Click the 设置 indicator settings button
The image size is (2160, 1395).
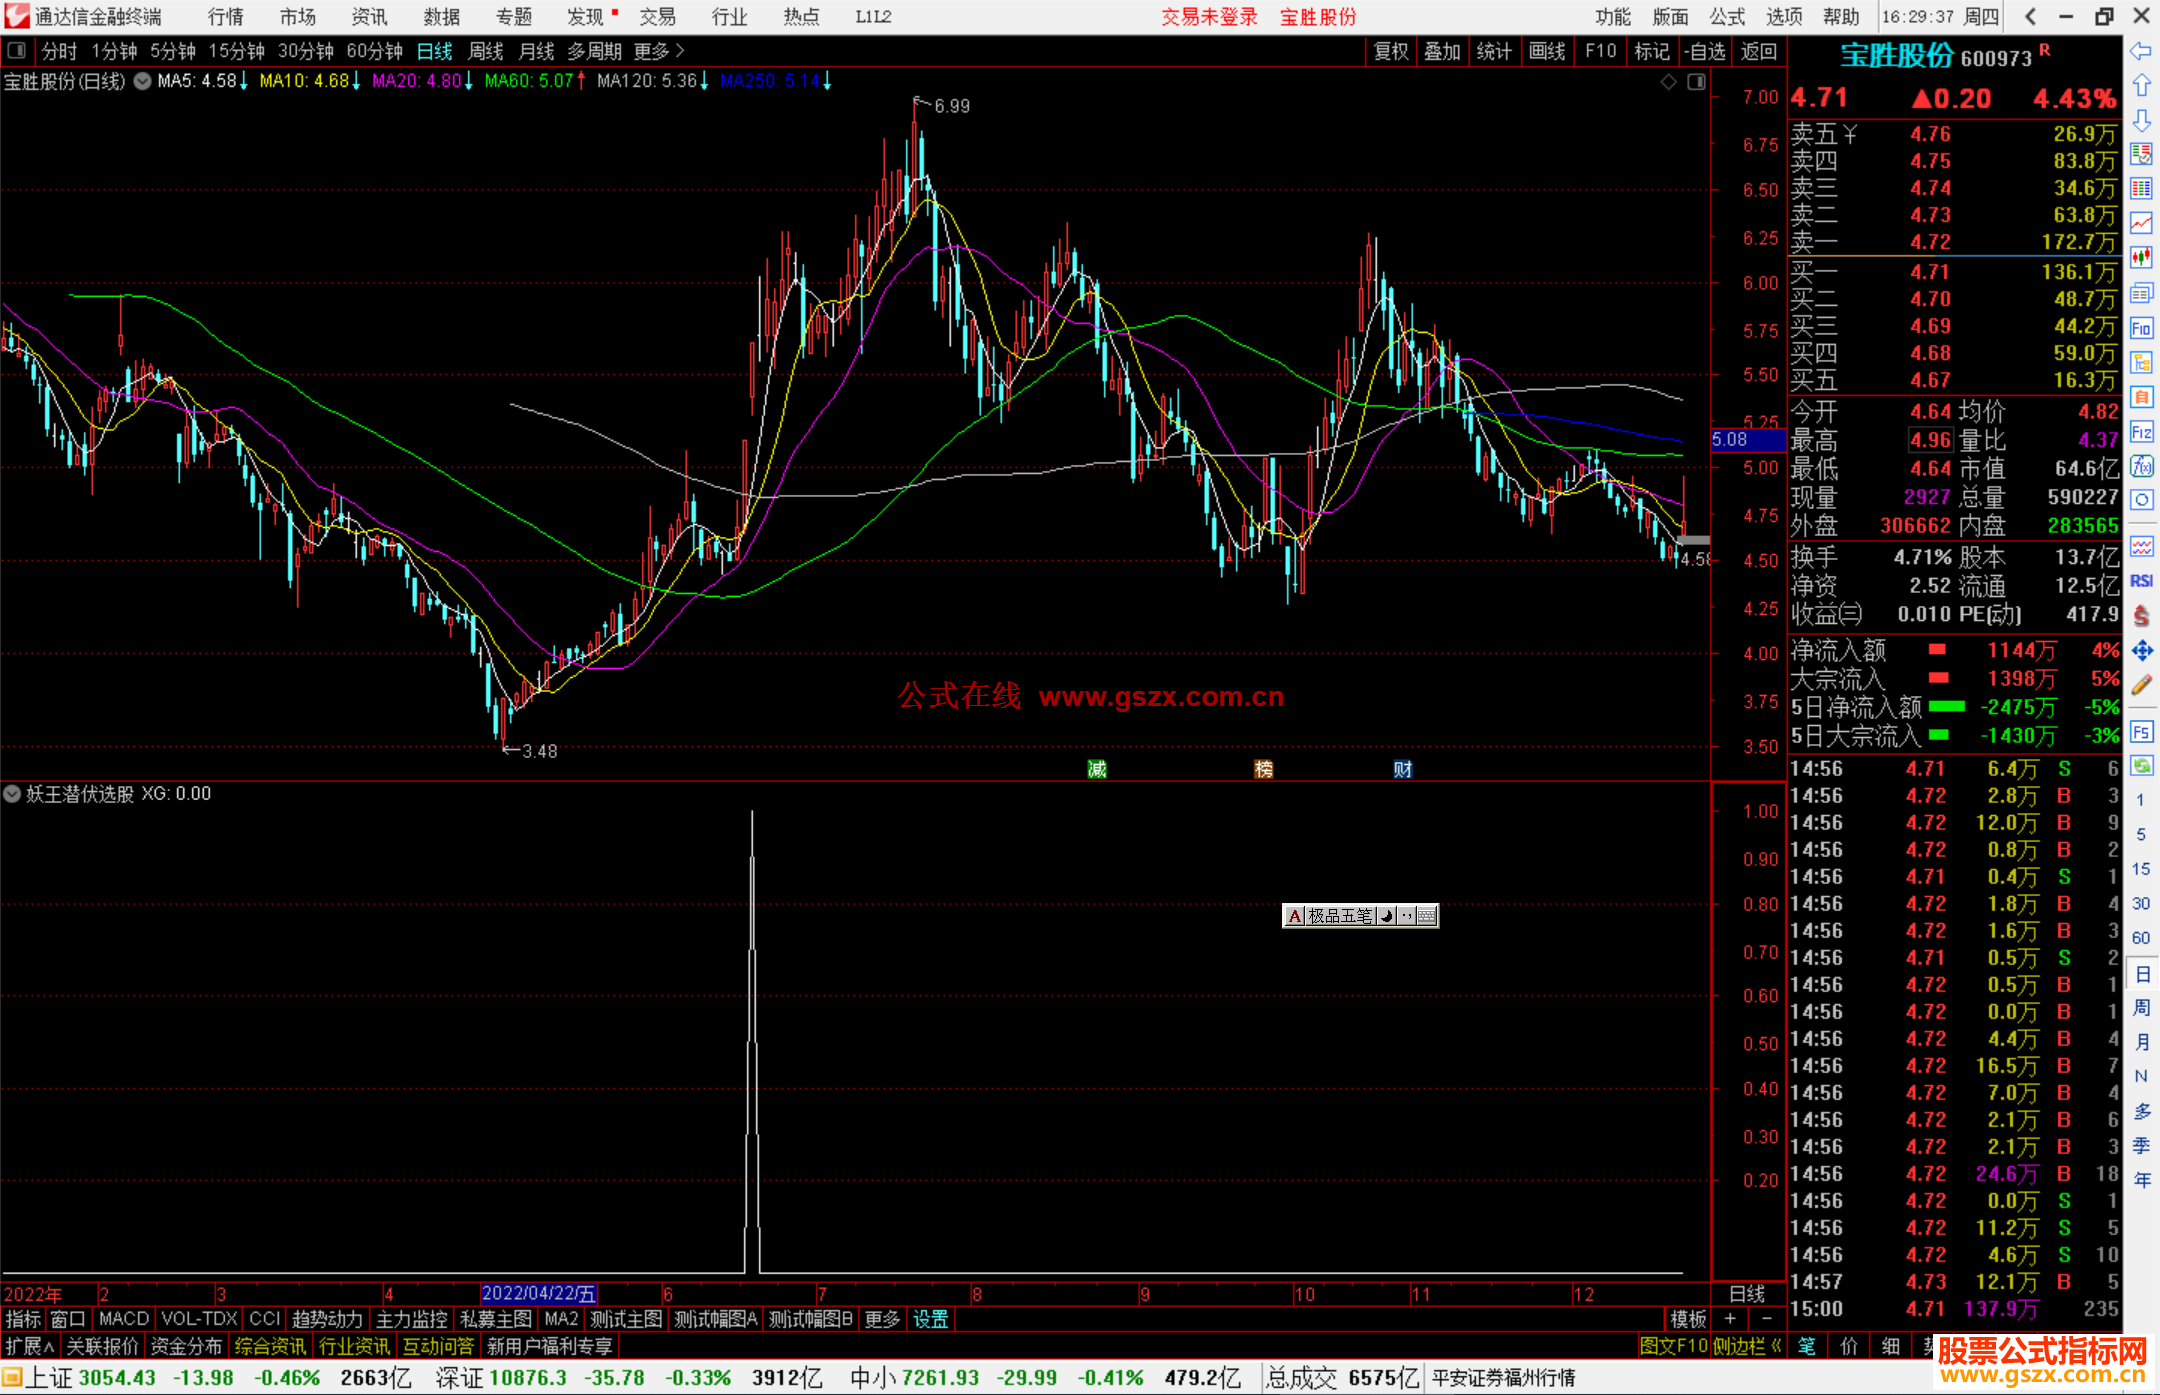pyautogui.click(x=930, y=1319)
